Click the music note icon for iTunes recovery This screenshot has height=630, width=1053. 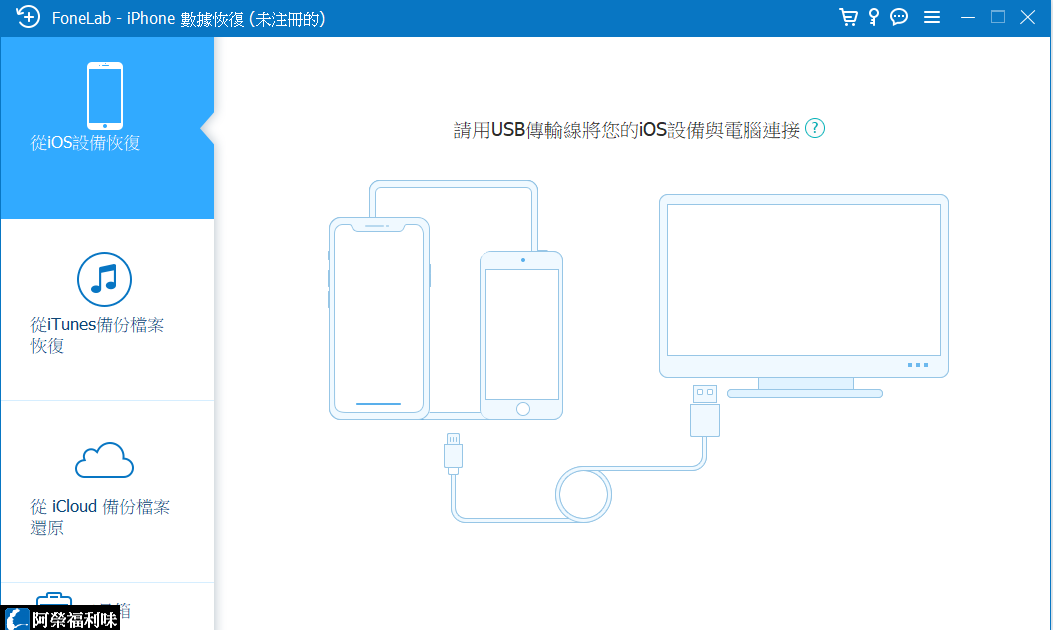104,280
